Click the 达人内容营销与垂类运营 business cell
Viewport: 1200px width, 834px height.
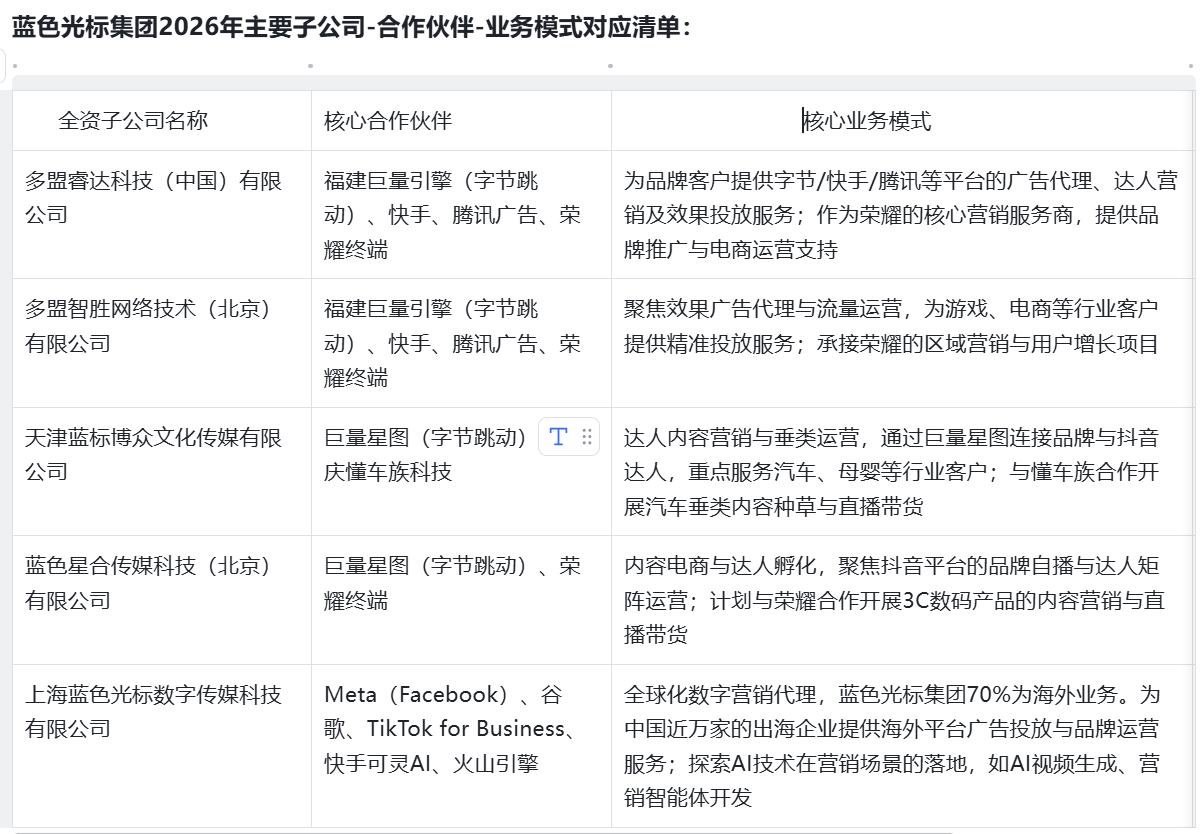[903, 471]
